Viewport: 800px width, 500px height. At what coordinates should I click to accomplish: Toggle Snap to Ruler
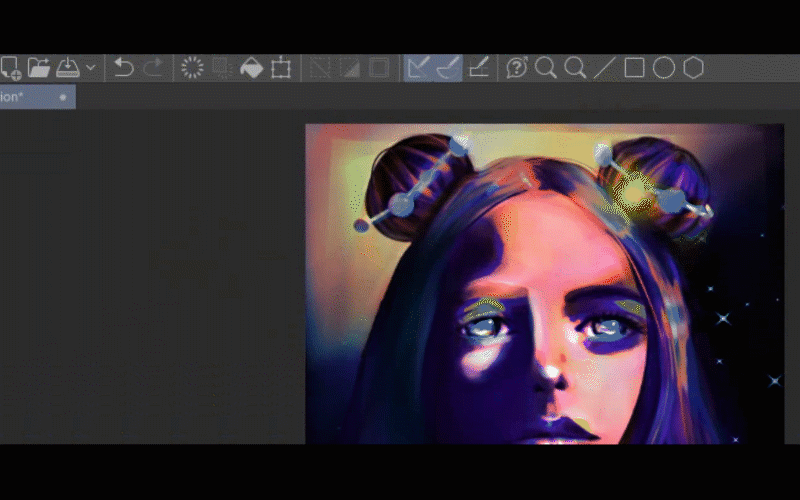tap(418, 68)
